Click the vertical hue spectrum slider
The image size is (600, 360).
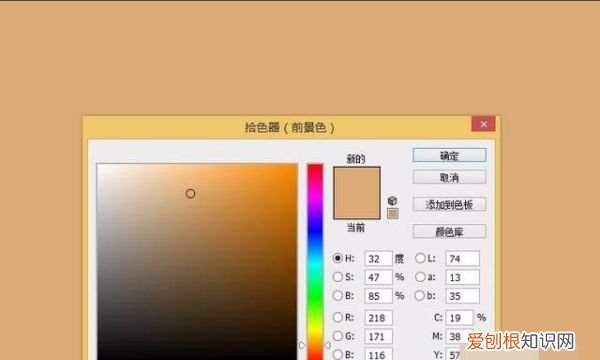(315, 262)
